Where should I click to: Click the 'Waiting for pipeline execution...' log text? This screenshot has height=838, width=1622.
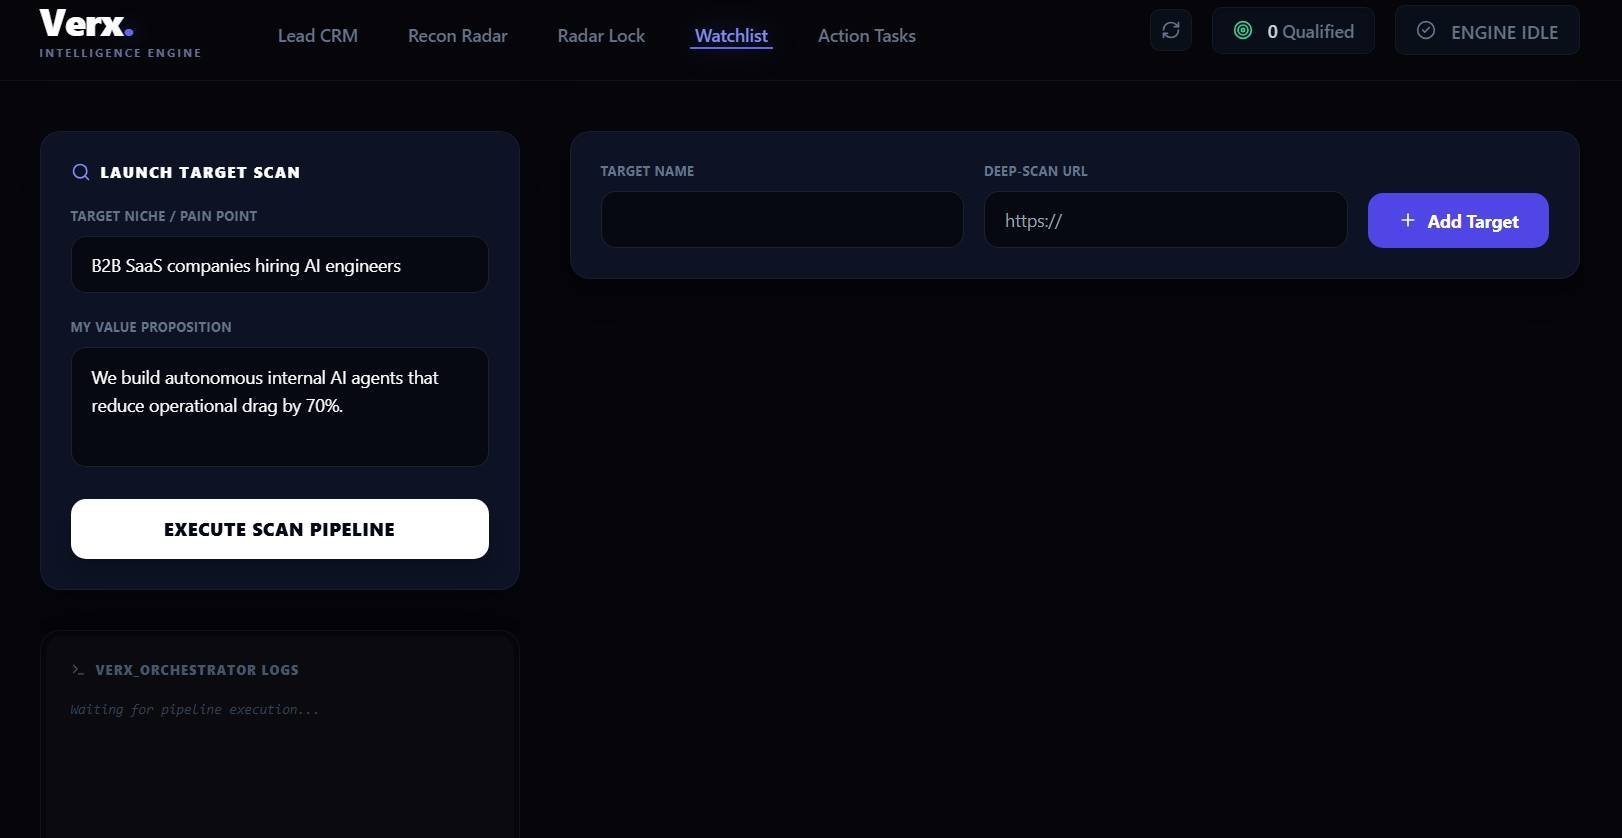tap(194, 709)
